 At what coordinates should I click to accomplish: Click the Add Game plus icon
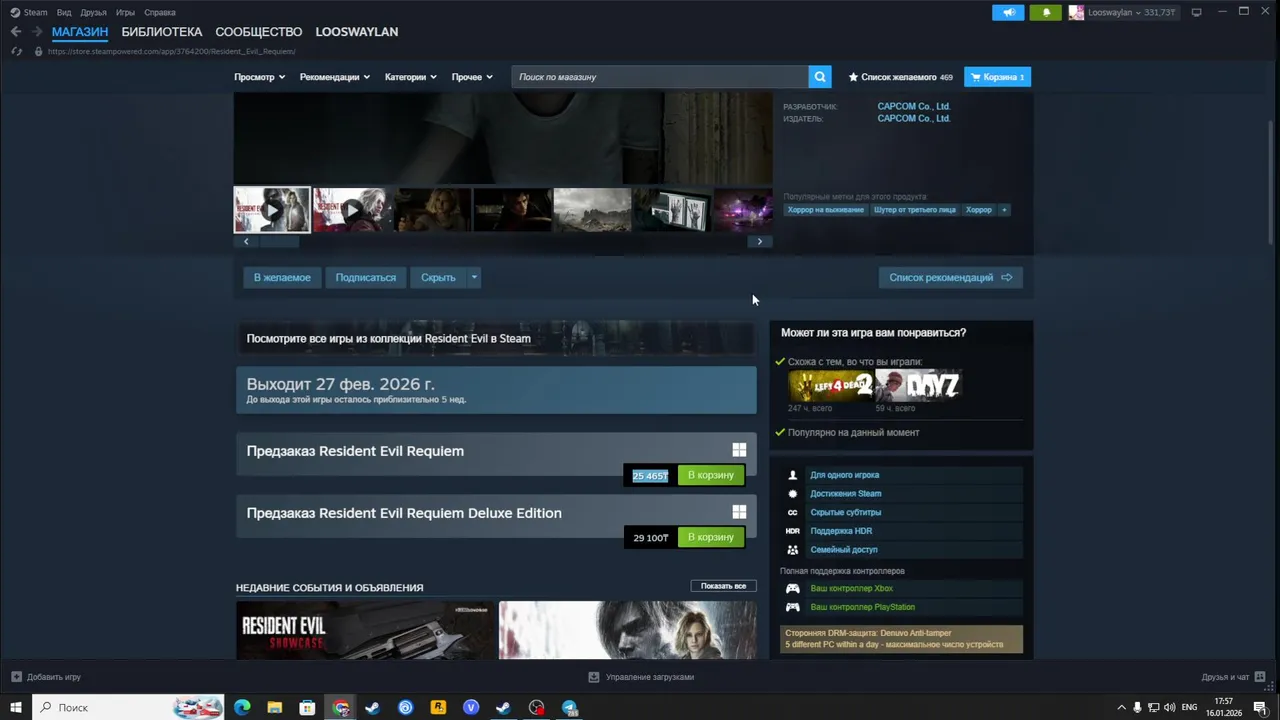pyautogui.click(x=16, y=677)
